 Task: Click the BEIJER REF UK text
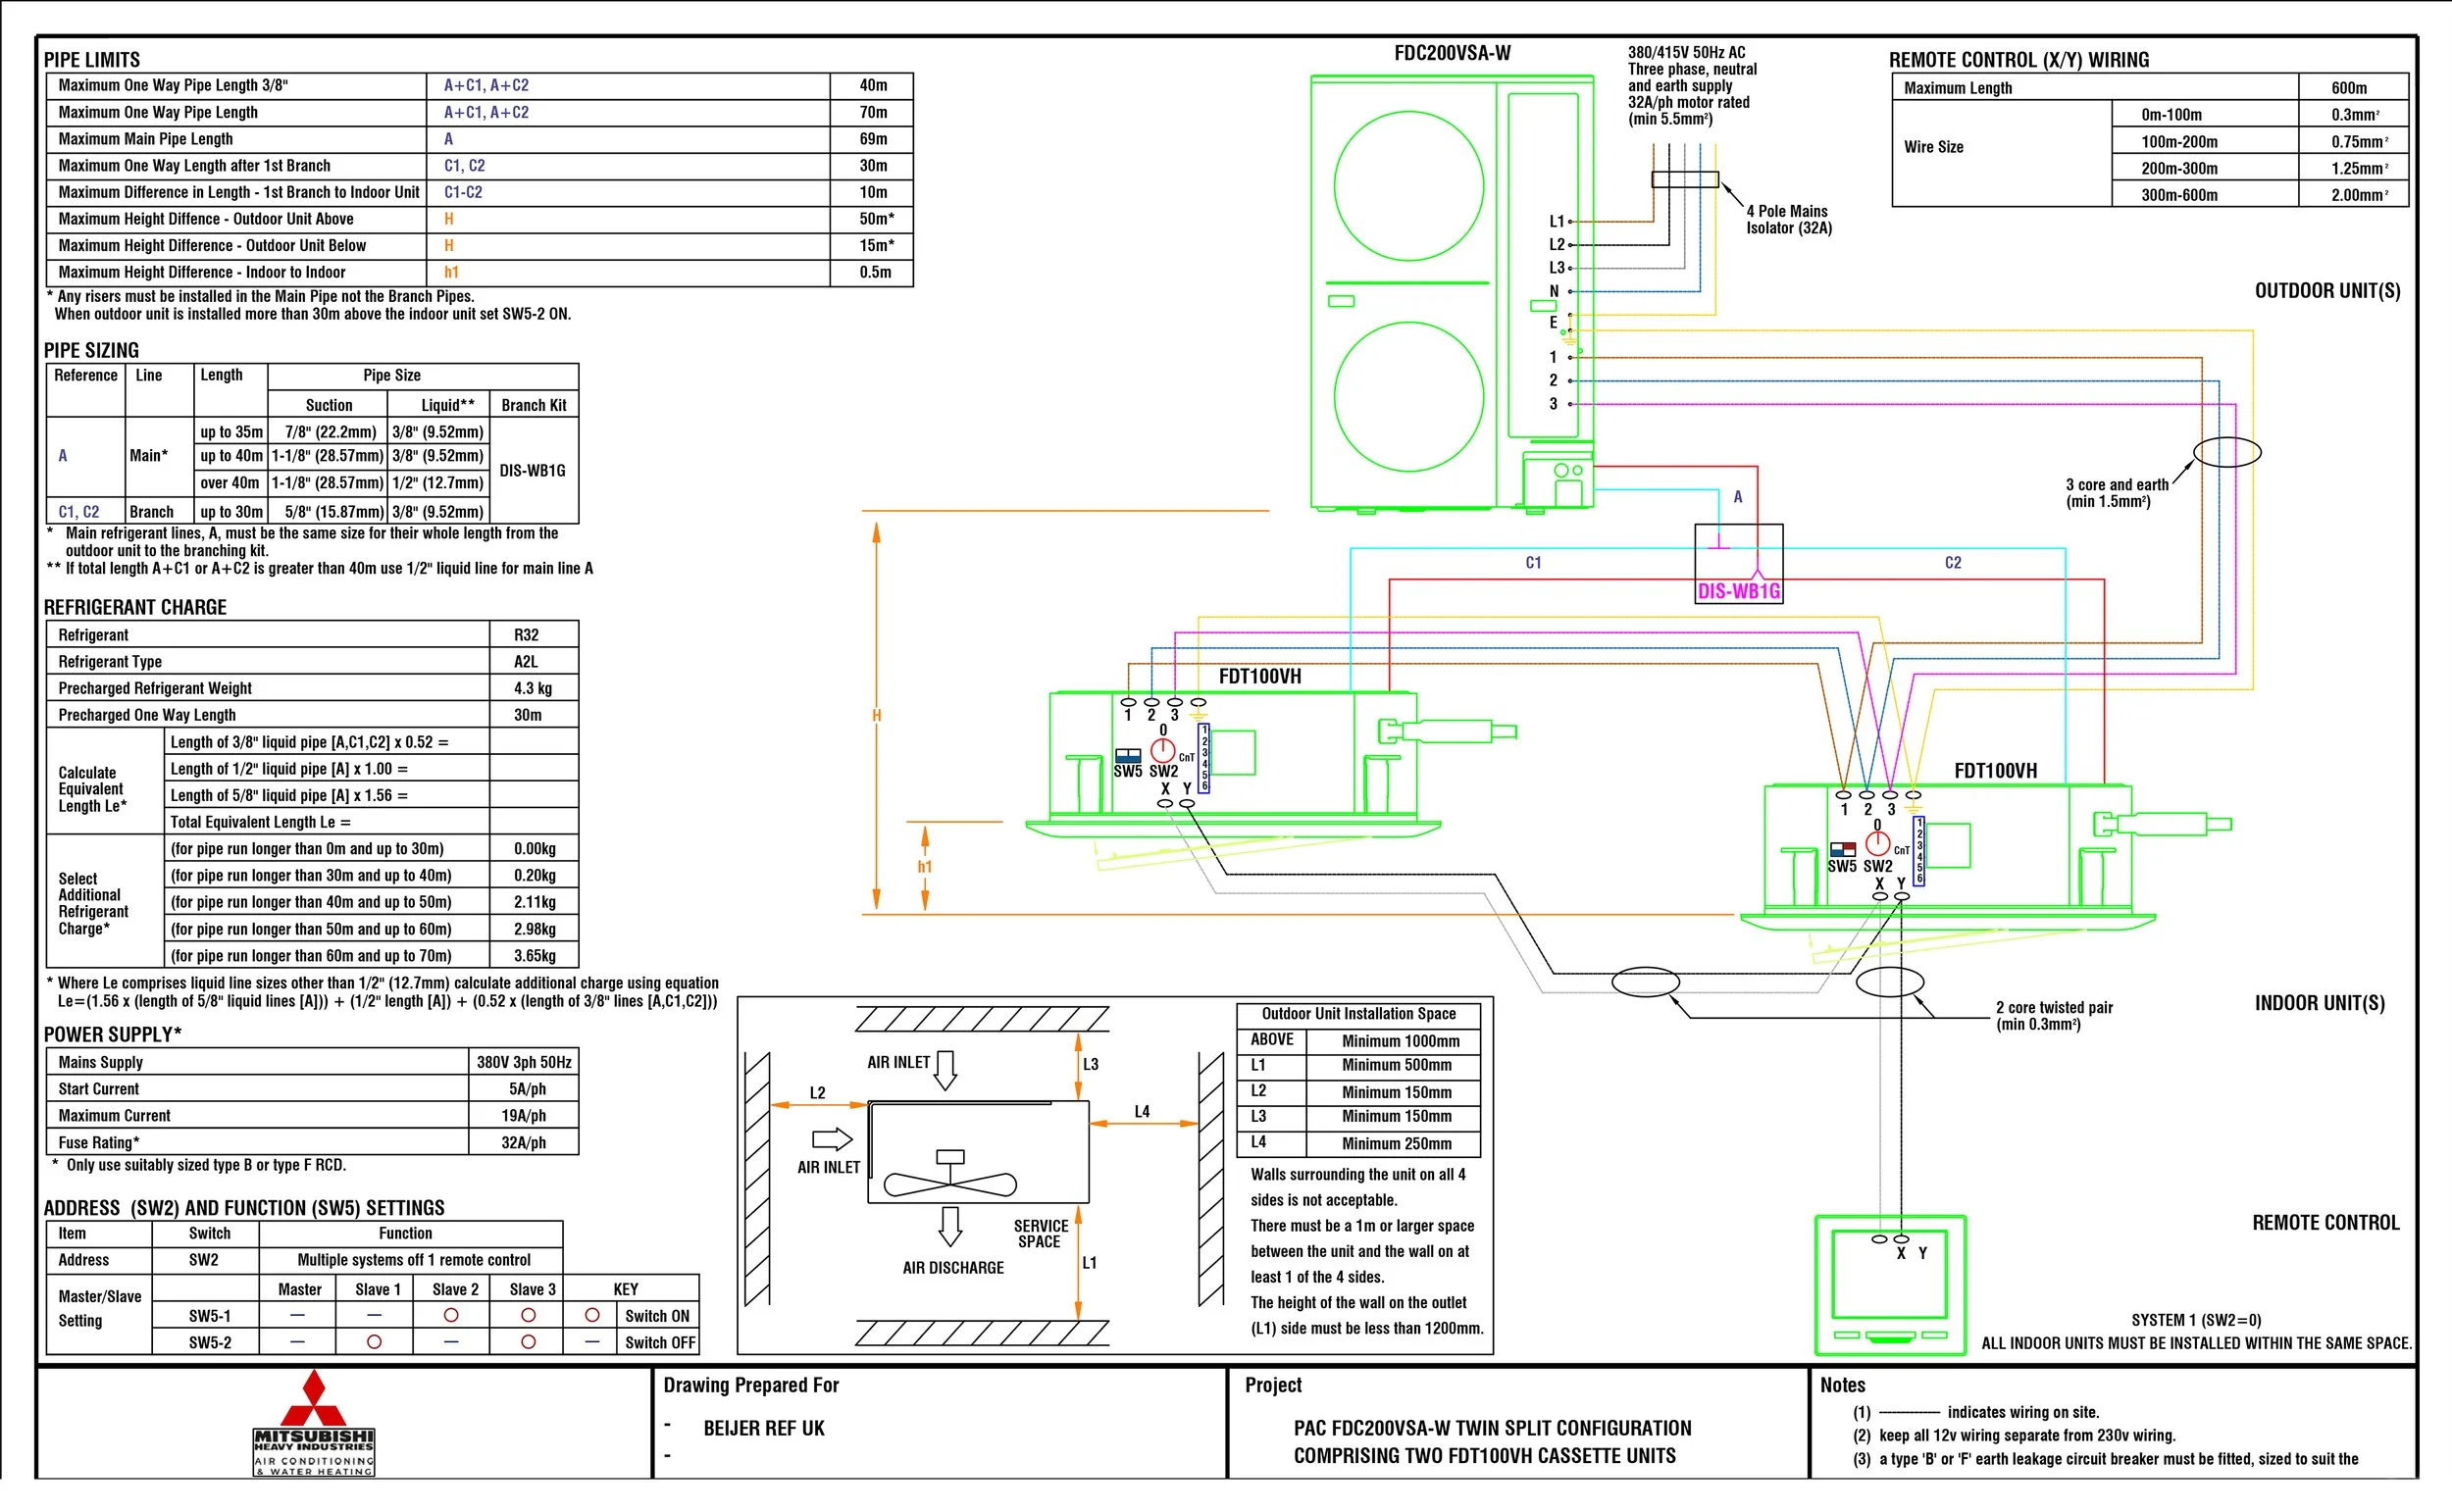764,1428
